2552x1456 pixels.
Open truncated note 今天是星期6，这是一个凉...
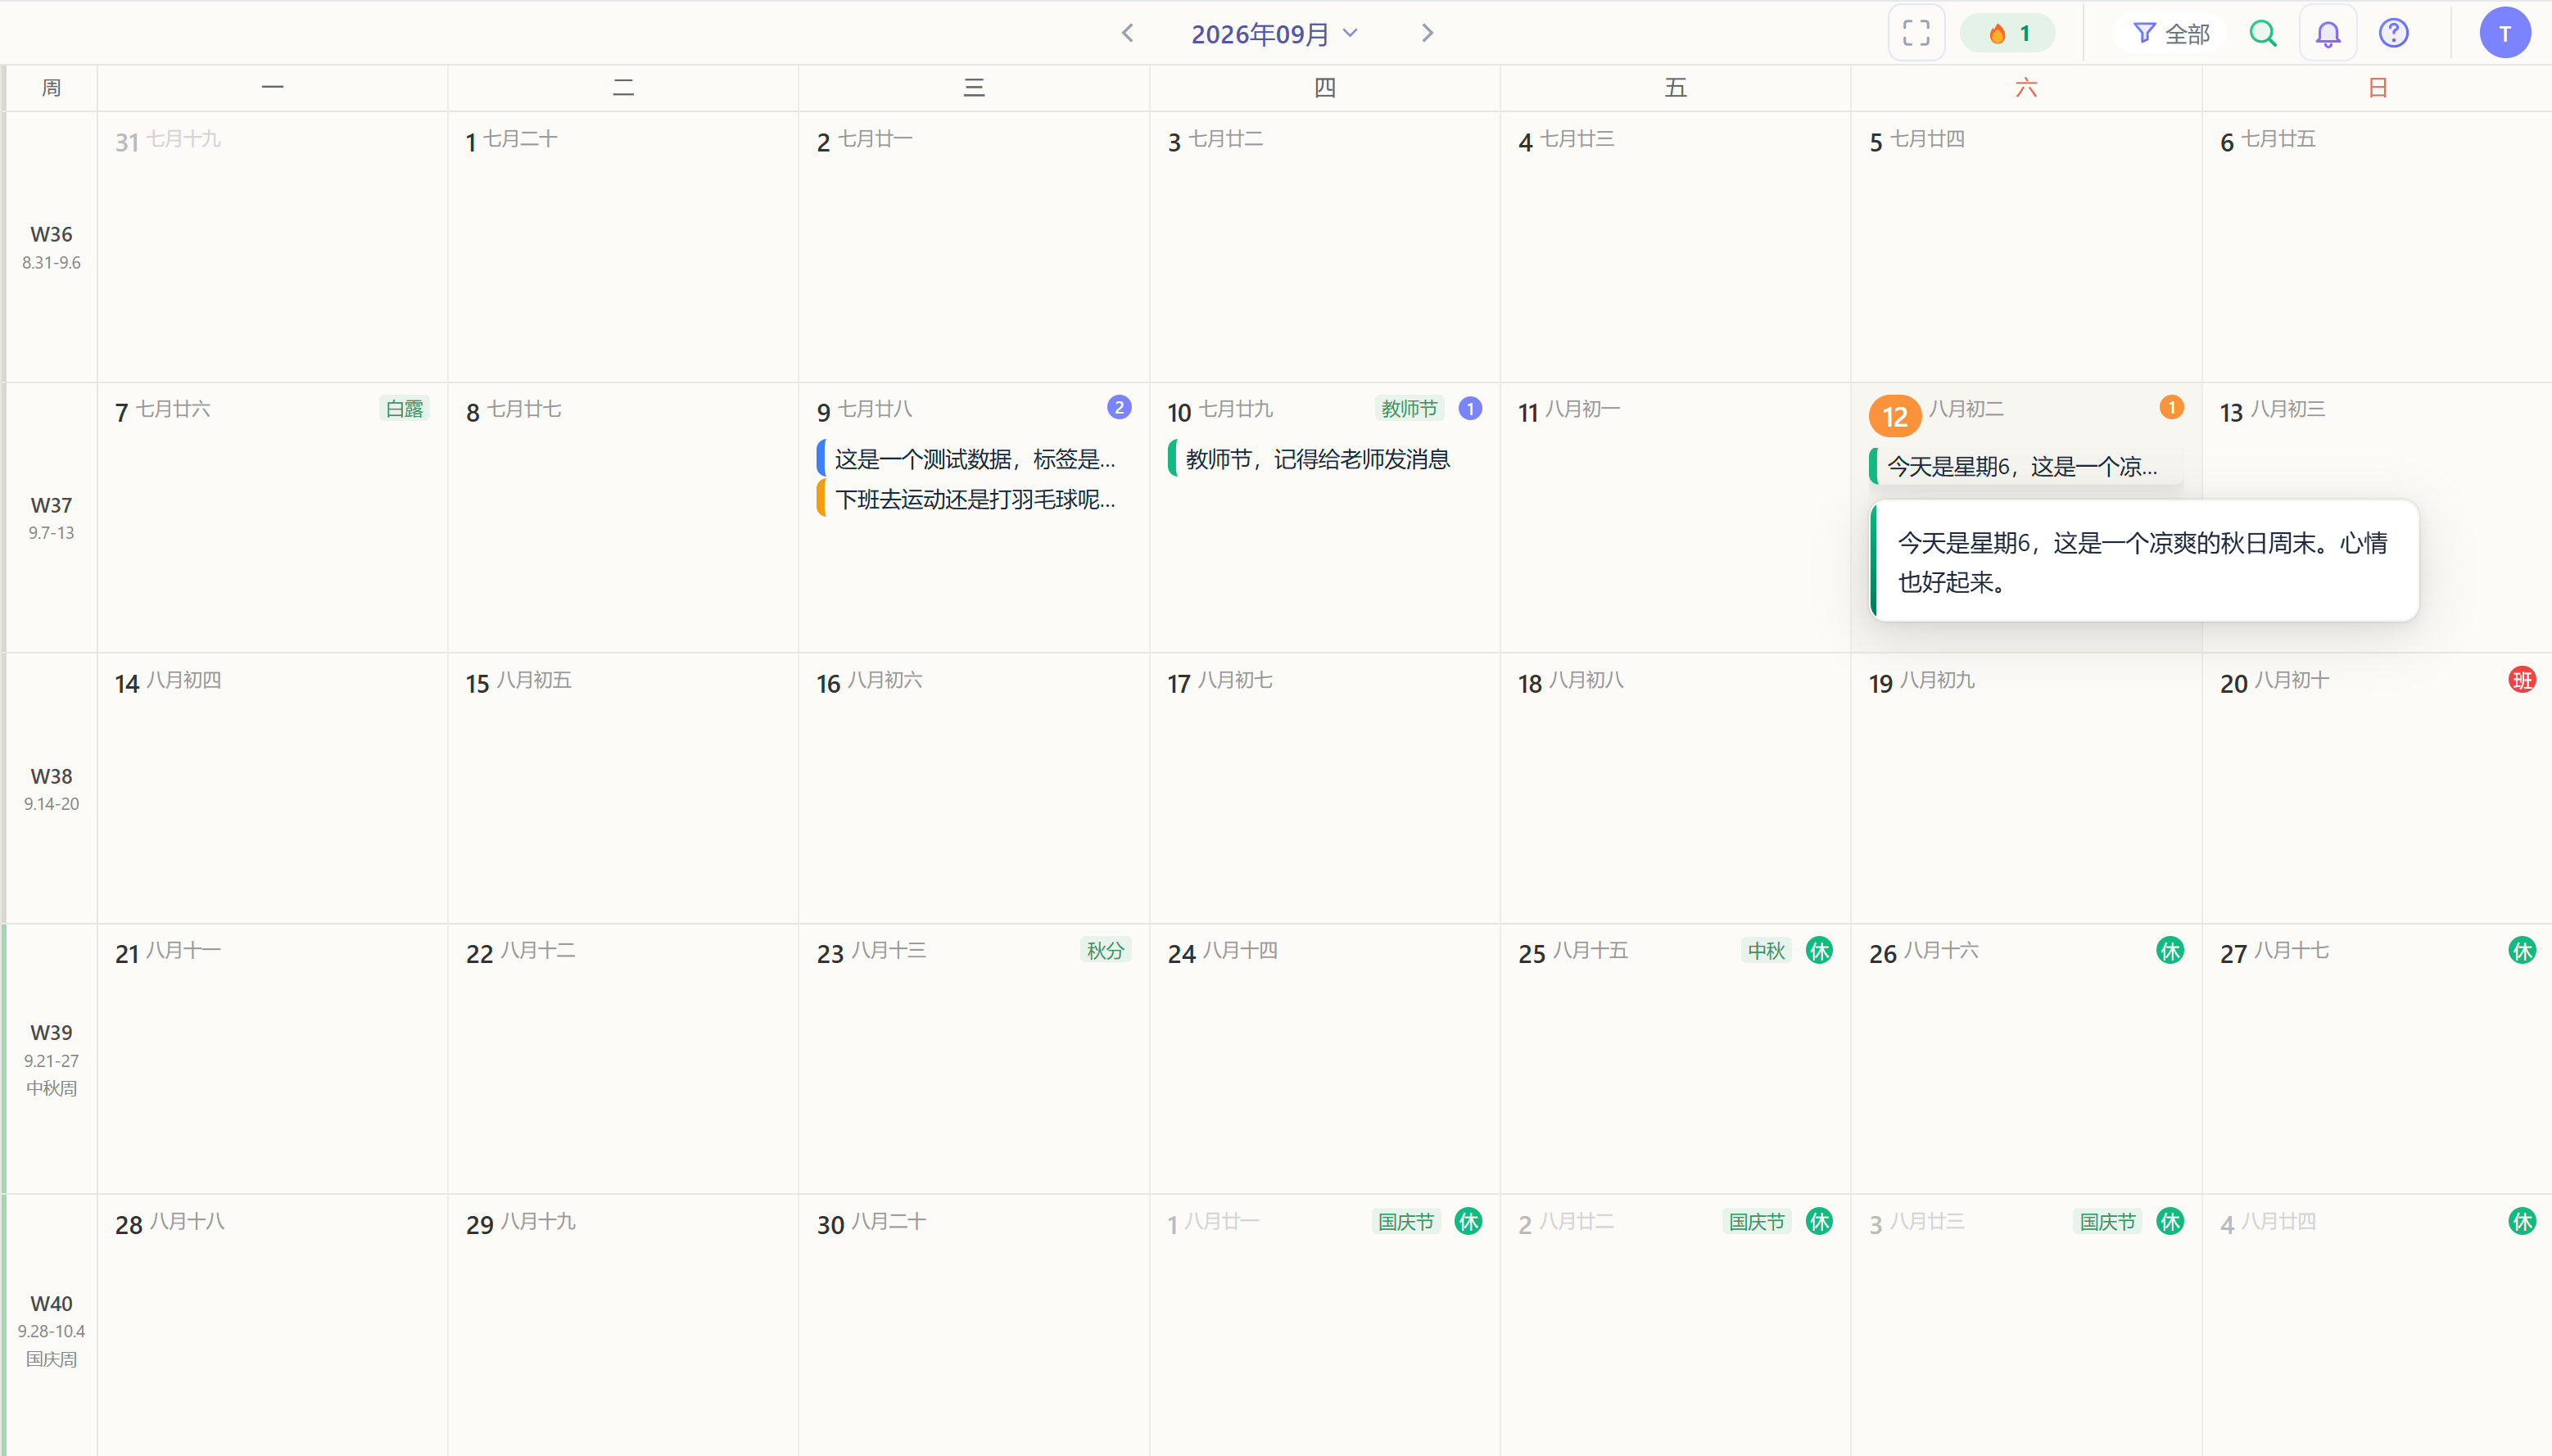(2025, 466)
